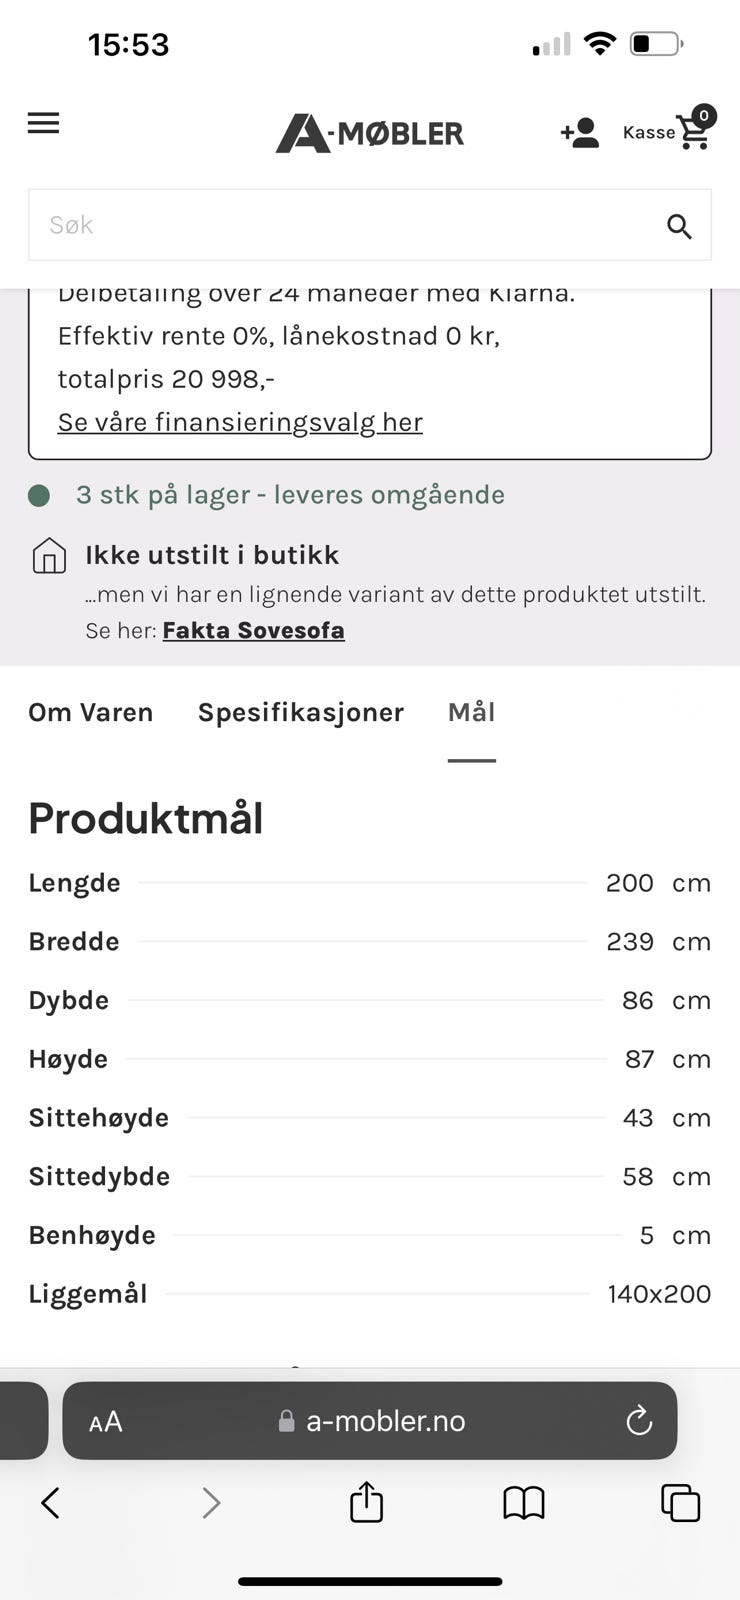Switch to the Om Varen tab
The width and height of the screenshot is (740, 1600).
pos(91,712)
